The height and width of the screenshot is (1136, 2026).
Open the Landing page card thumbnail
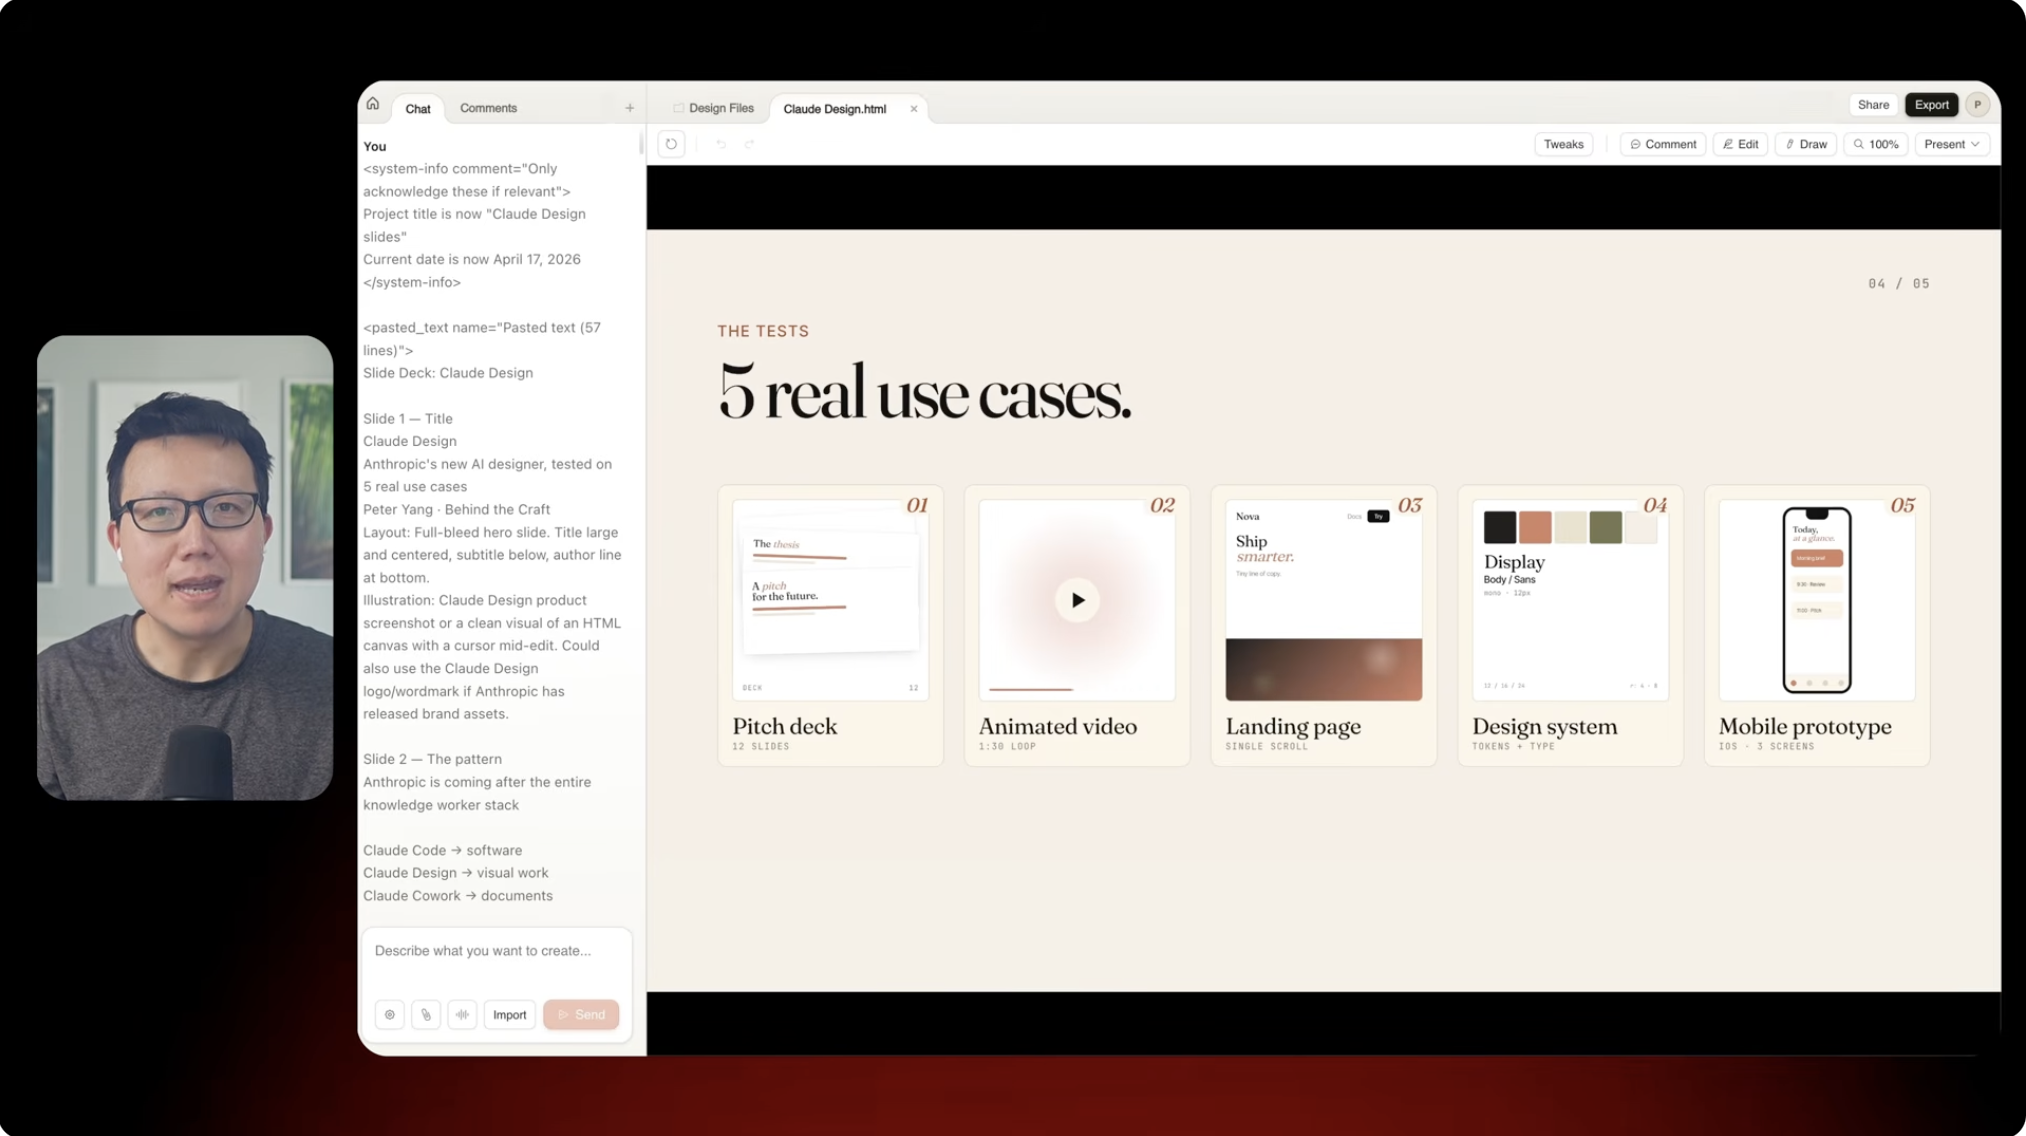tap(1323, 600)
